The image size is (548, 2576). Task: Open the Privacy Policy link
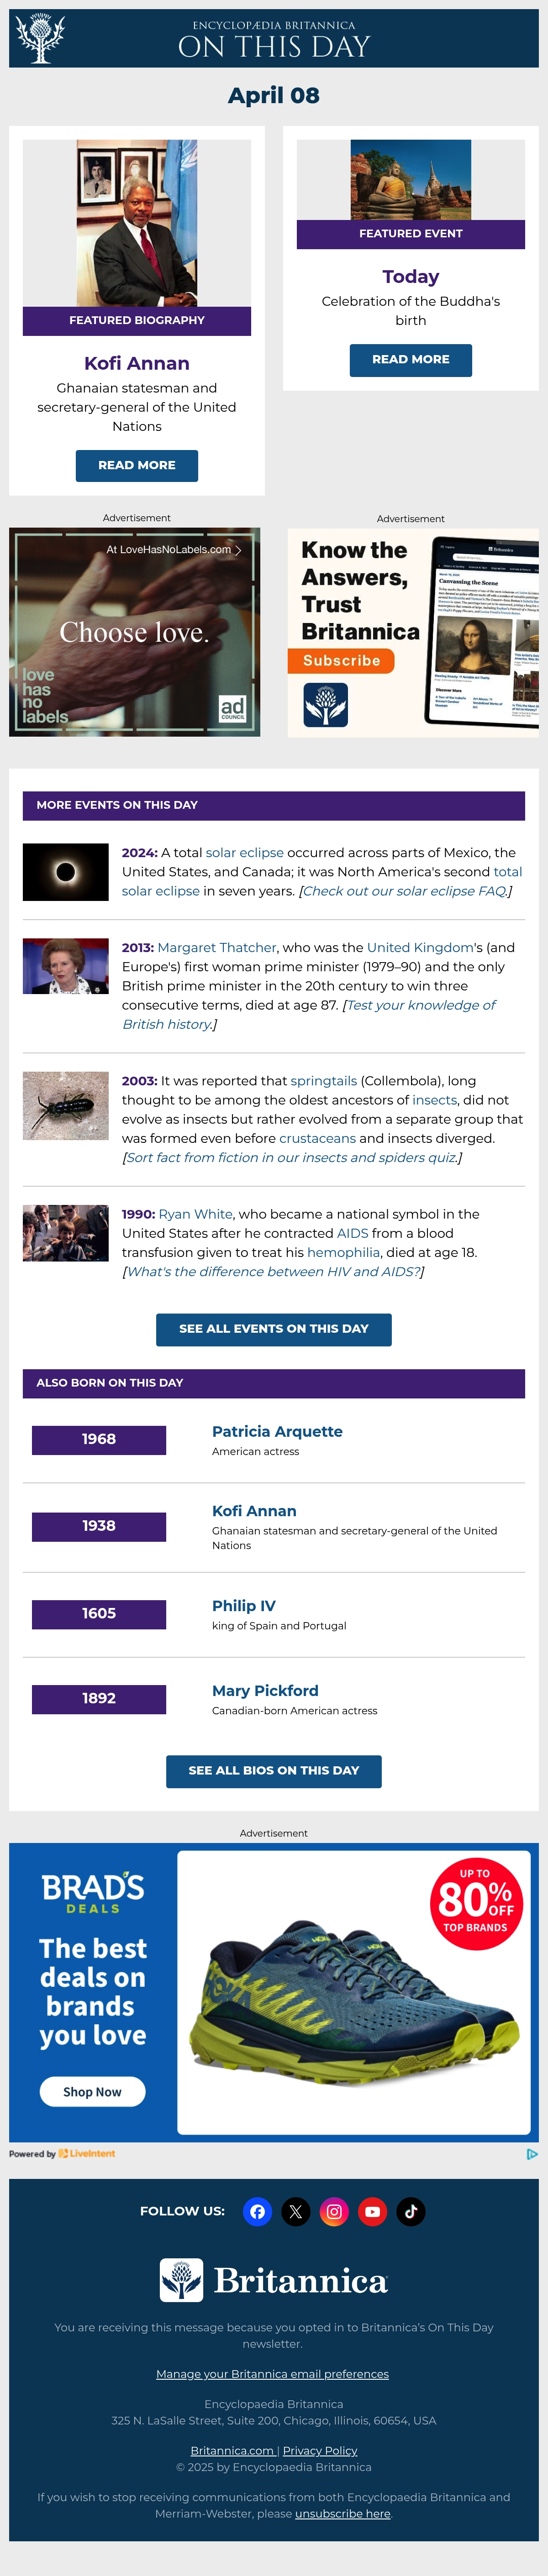(320, 2450)
